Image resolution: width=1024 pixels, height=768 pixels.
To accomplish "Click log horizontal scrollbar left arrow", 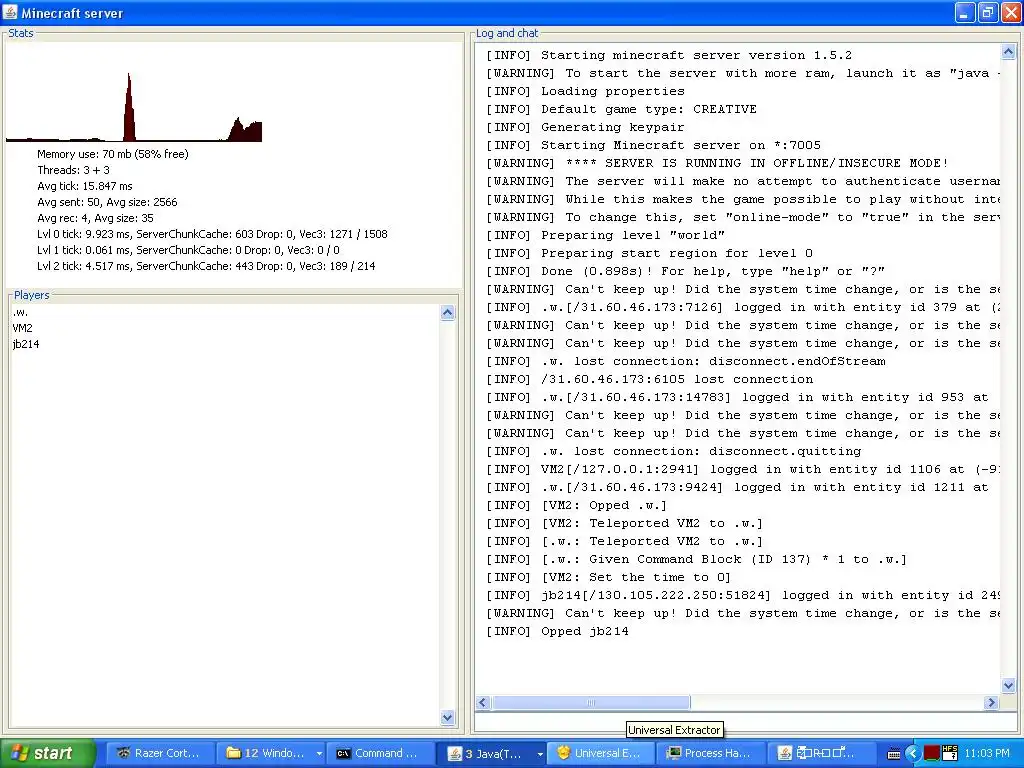I will (483, 703).
